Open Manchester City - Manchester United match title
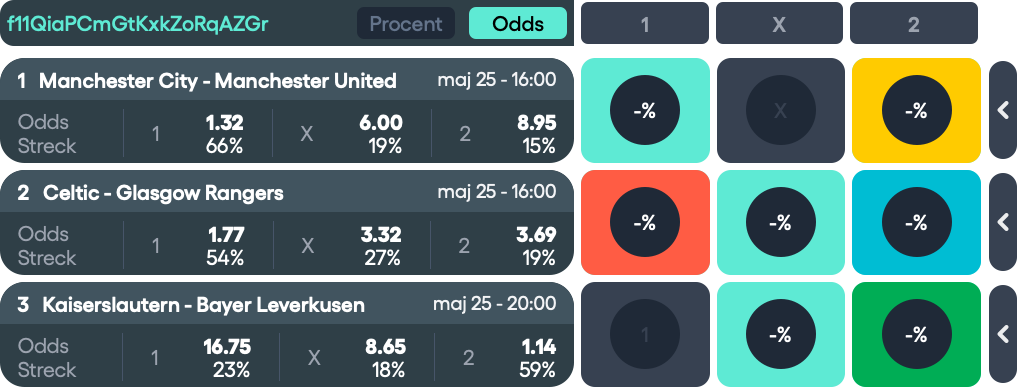 [218, 81]
